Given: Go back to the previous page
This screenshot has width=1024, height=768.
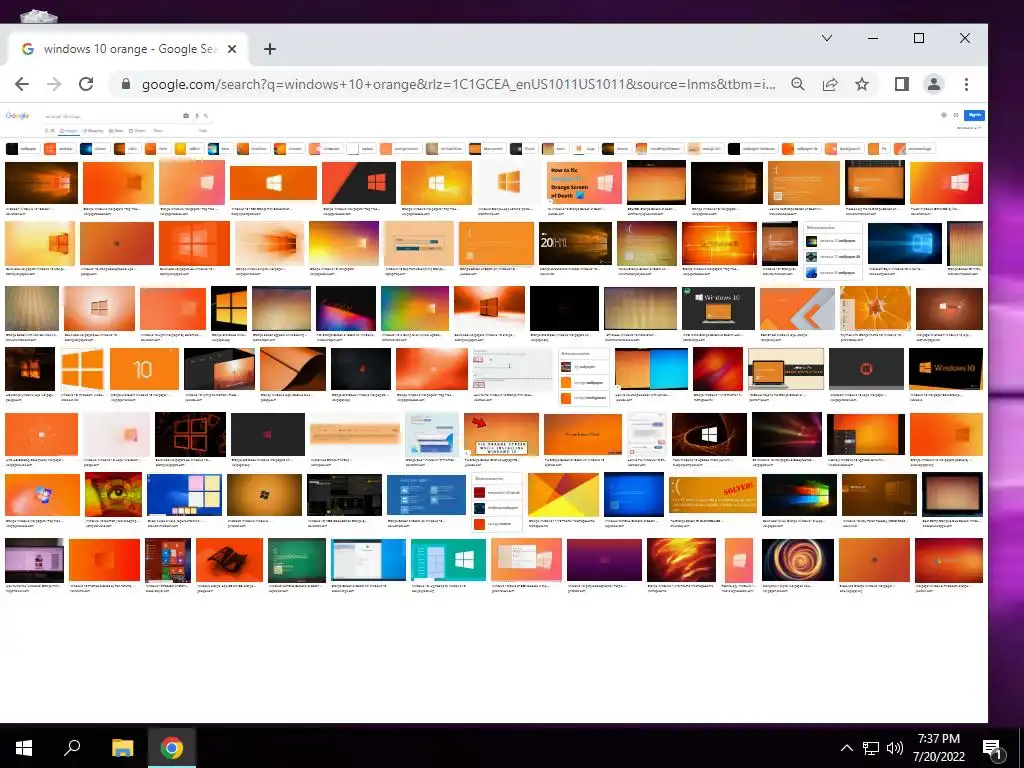Looking at the screenshot, I should 22,84.
